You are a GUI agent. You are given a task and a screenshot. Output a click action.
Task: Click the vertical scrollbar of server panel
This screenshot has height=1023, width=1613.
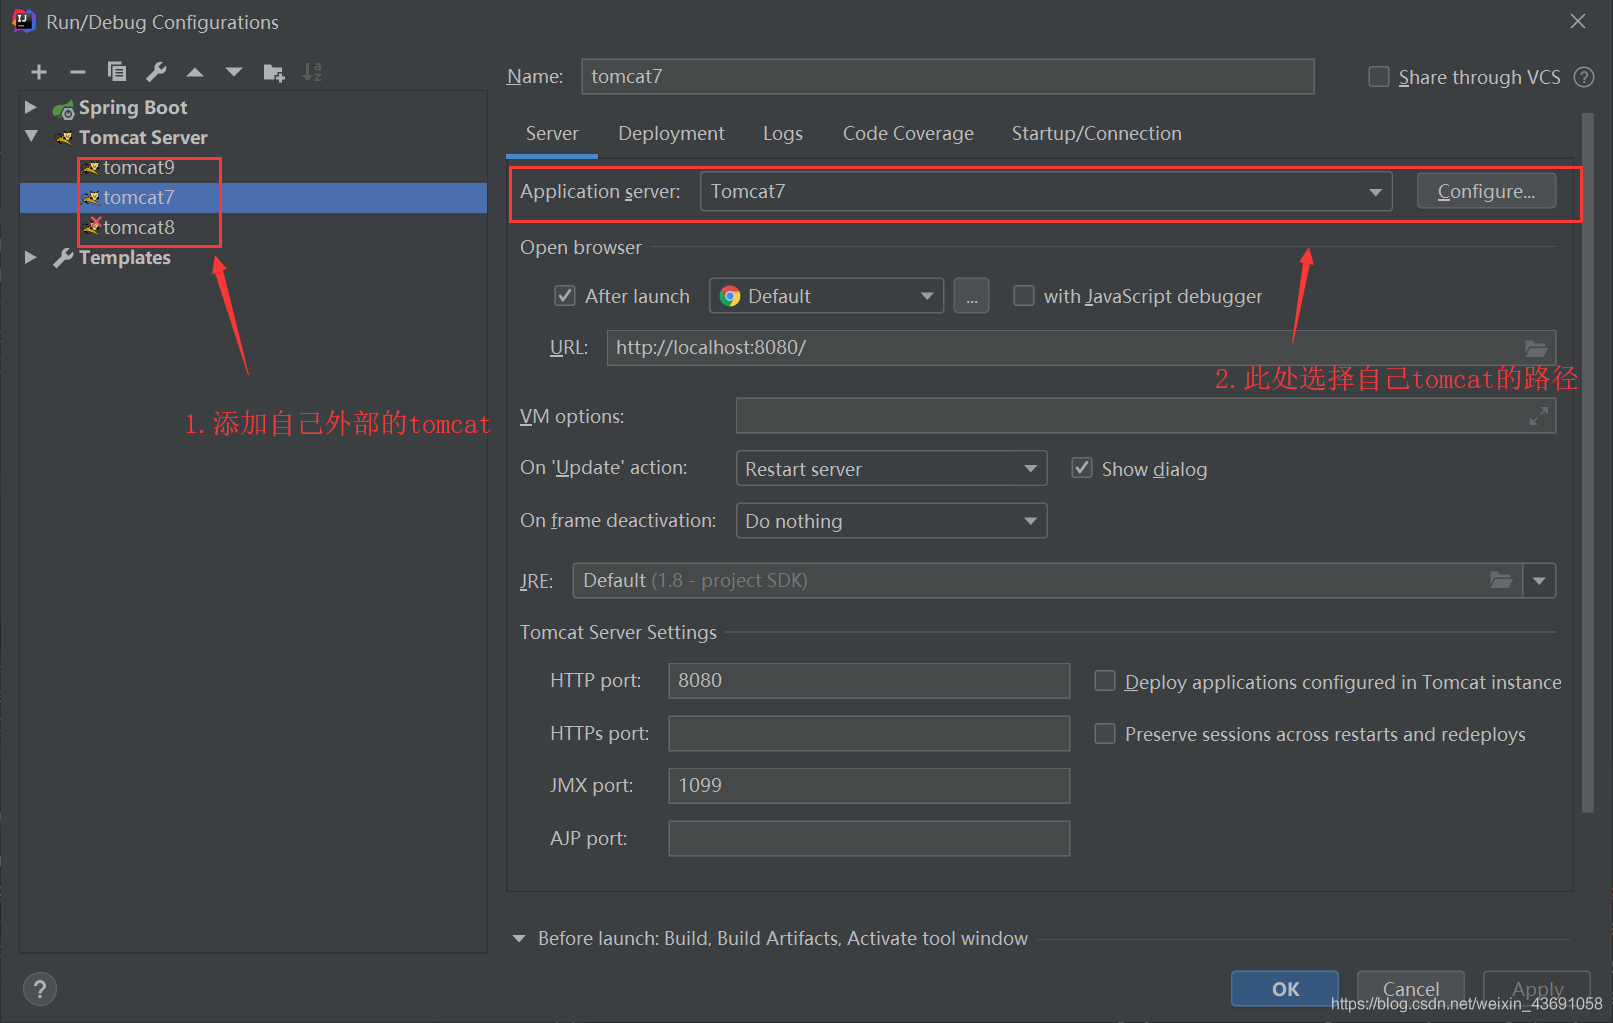pyautogui.click(x=1587, y=463)
